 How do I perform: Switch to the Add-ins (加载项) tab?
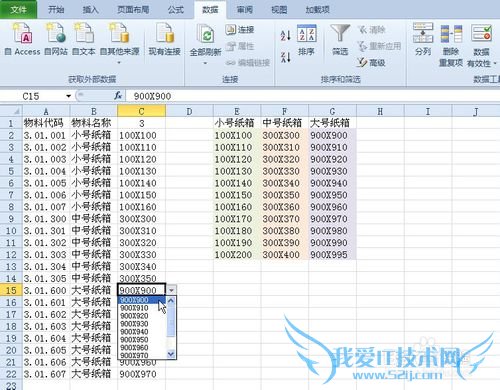pos(317,9)
